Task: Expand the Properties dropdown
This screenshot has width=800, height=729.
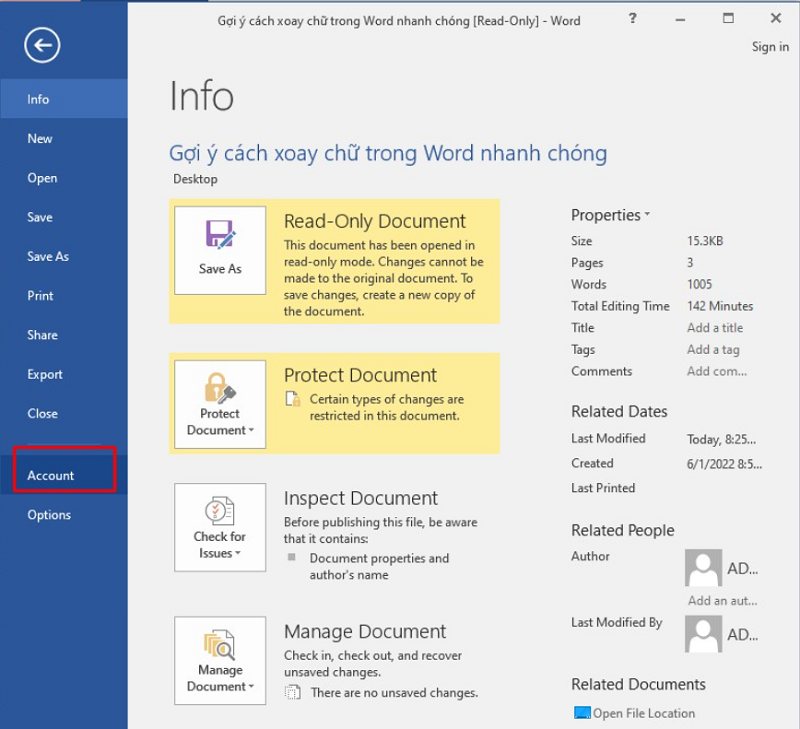Action: 647,215
